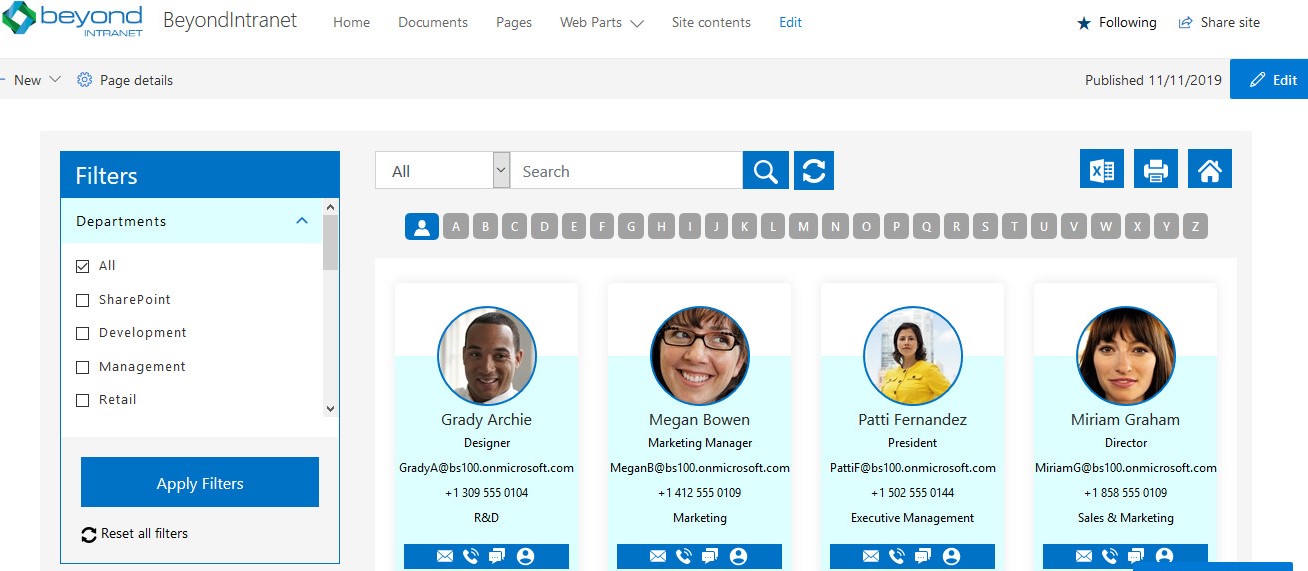
Task: Check the SharePoint department checkbox
Action: click(83, 300)
